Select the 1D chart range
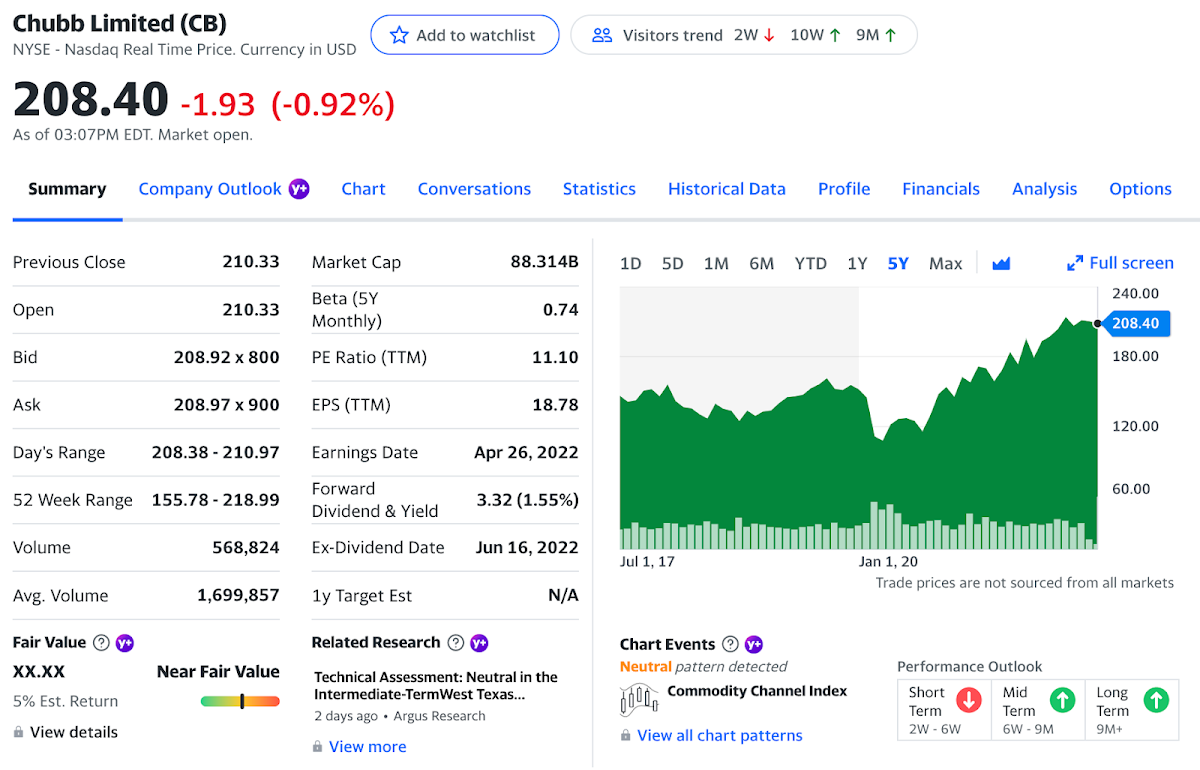 [x=630, y=263]
